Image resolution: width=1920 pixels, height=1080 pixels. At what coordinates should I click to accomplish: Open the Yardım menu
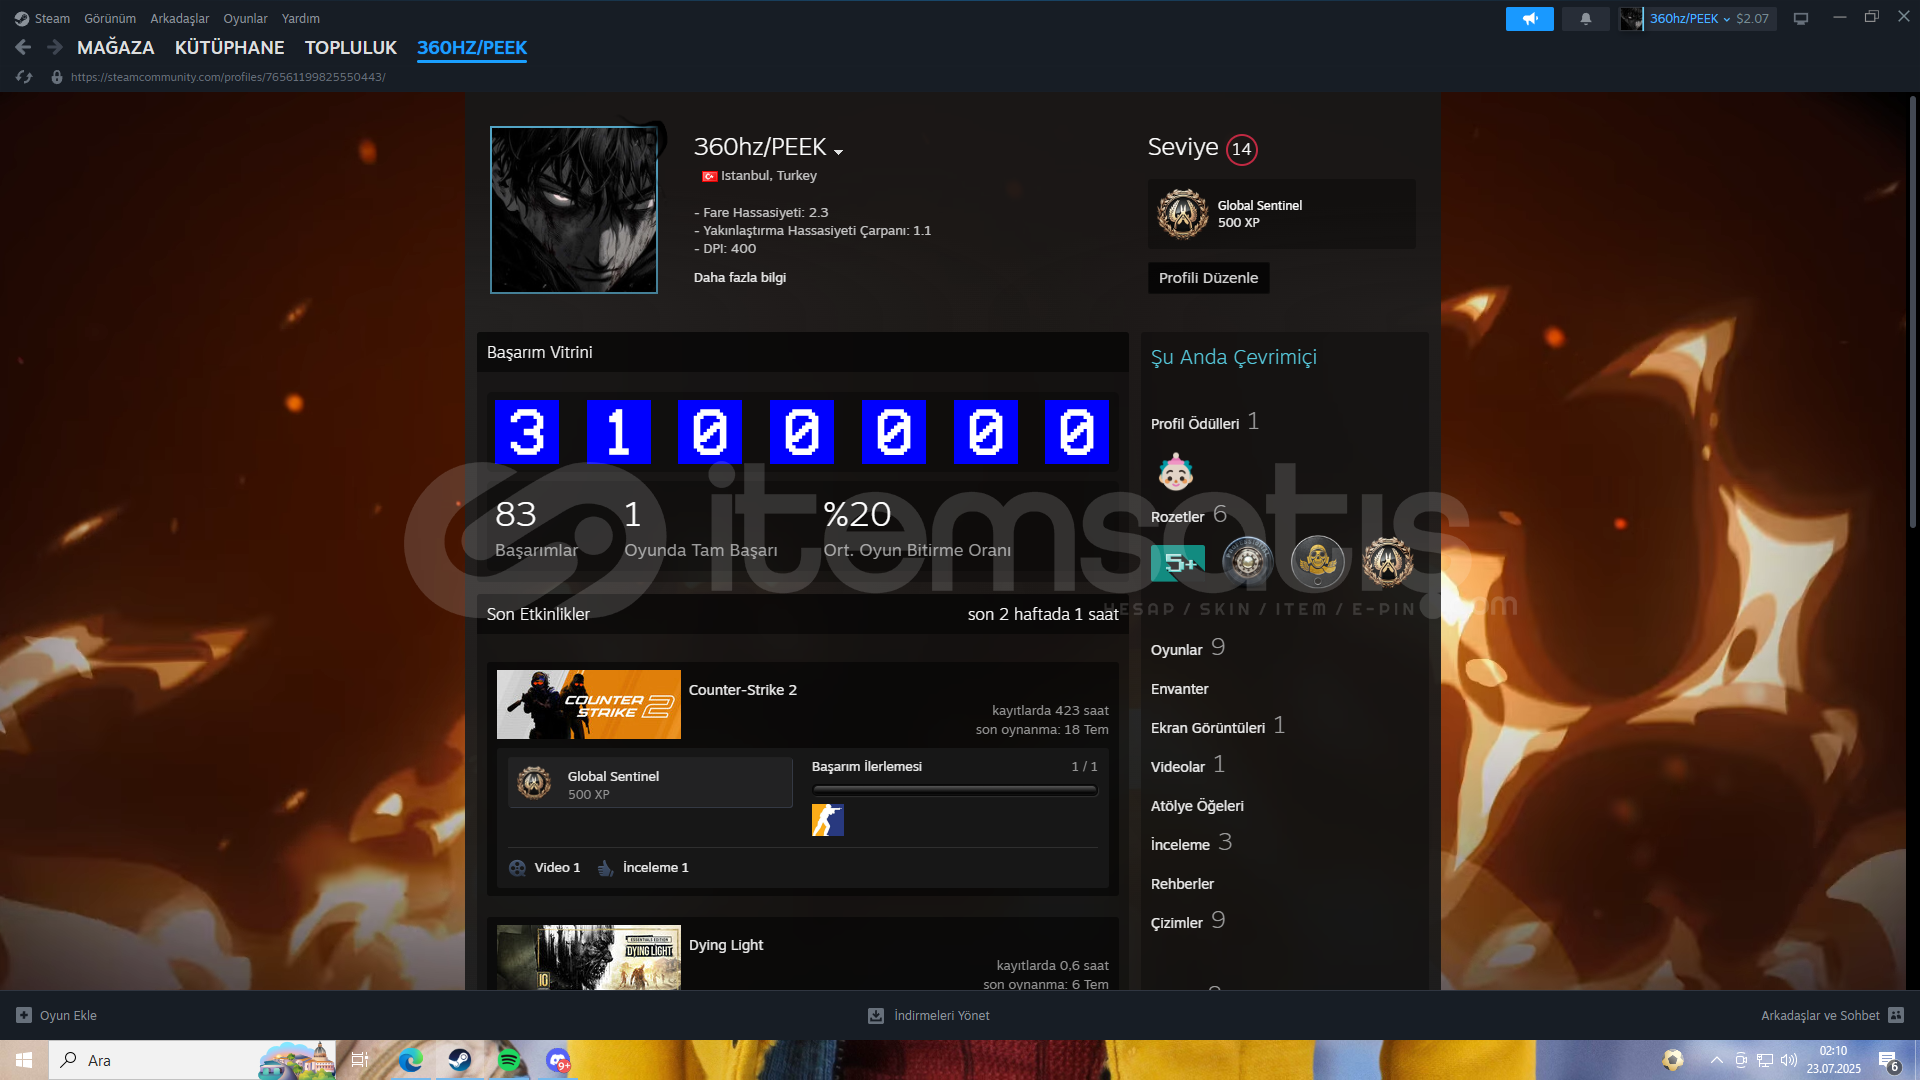point(301,18)
